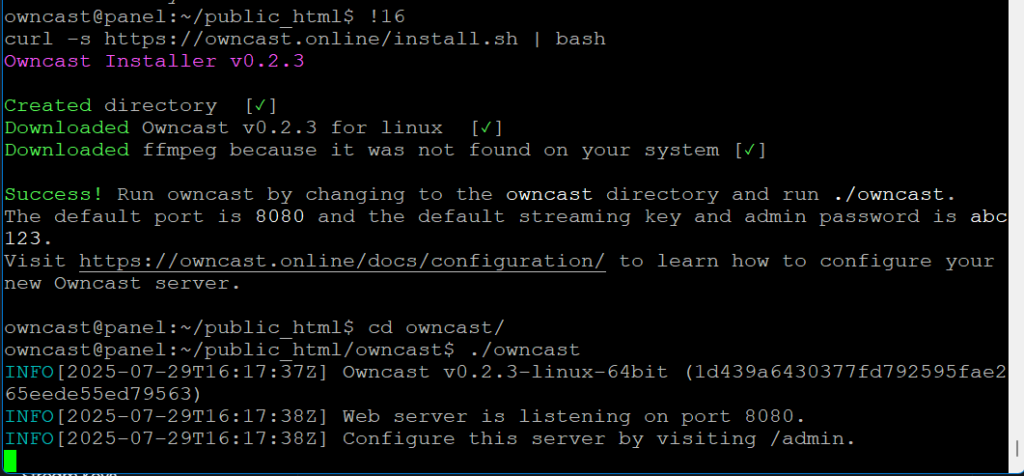Click the ./owncast command at the prompt
The width and height of the screenshot is (1024, 476).
tap(524, 349)
